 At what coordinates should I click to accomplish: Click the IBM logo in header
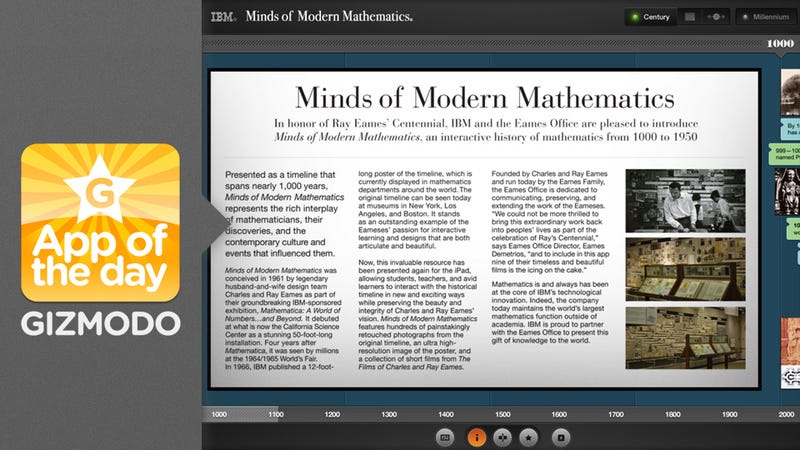click(x=223, y=17)
